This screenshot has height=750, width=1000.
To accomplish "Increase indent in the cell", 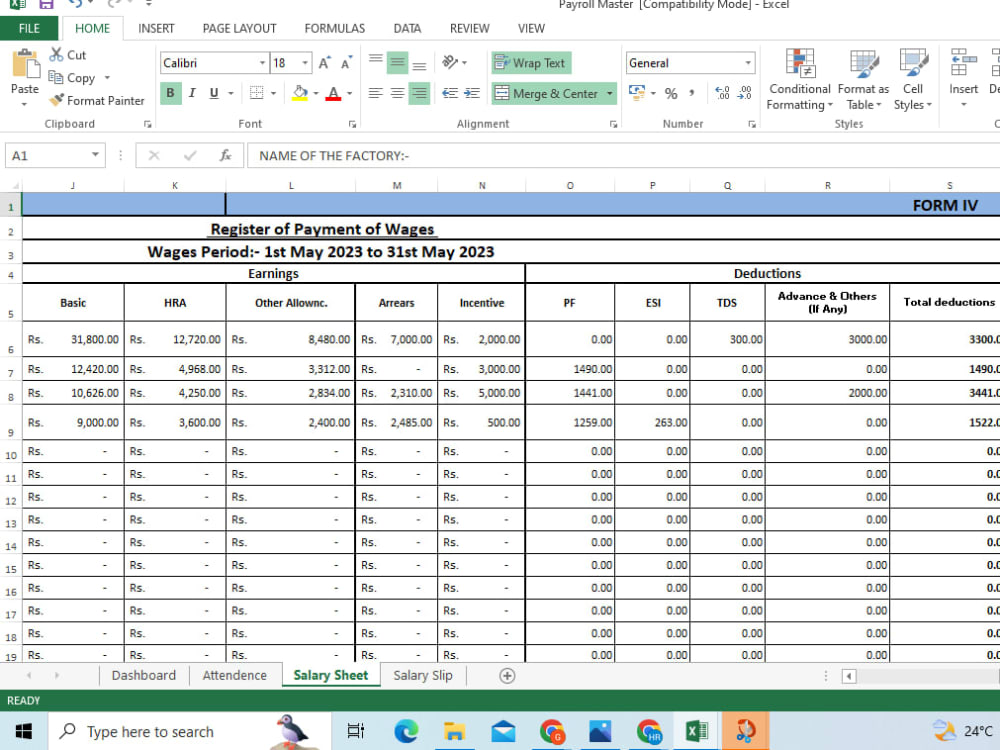I will click(472, 93).
